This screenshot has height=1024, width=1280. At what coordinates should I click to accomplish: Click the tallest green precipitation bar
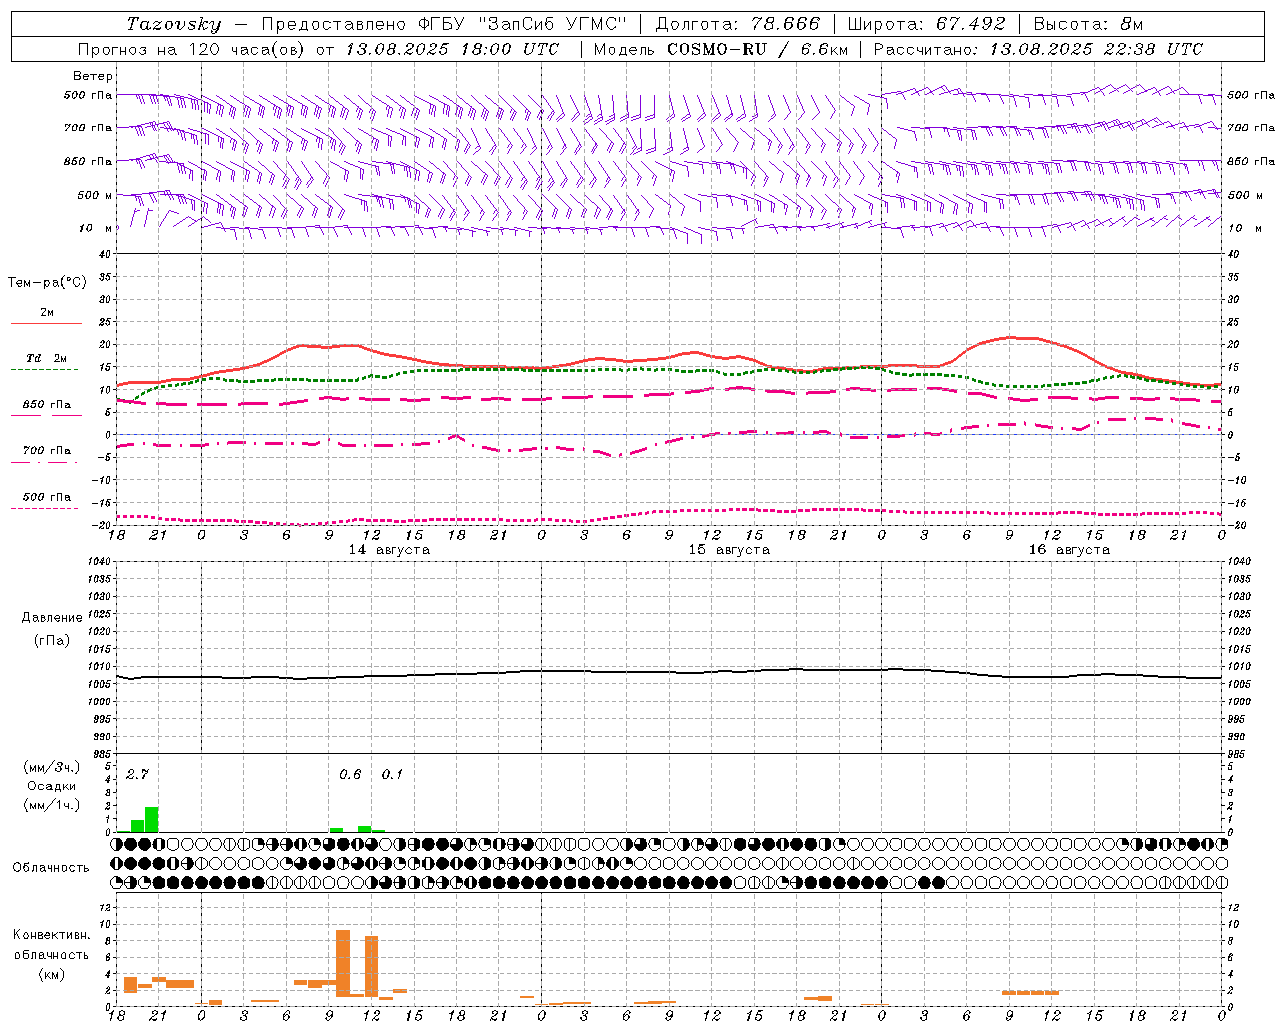pos(152,819)
